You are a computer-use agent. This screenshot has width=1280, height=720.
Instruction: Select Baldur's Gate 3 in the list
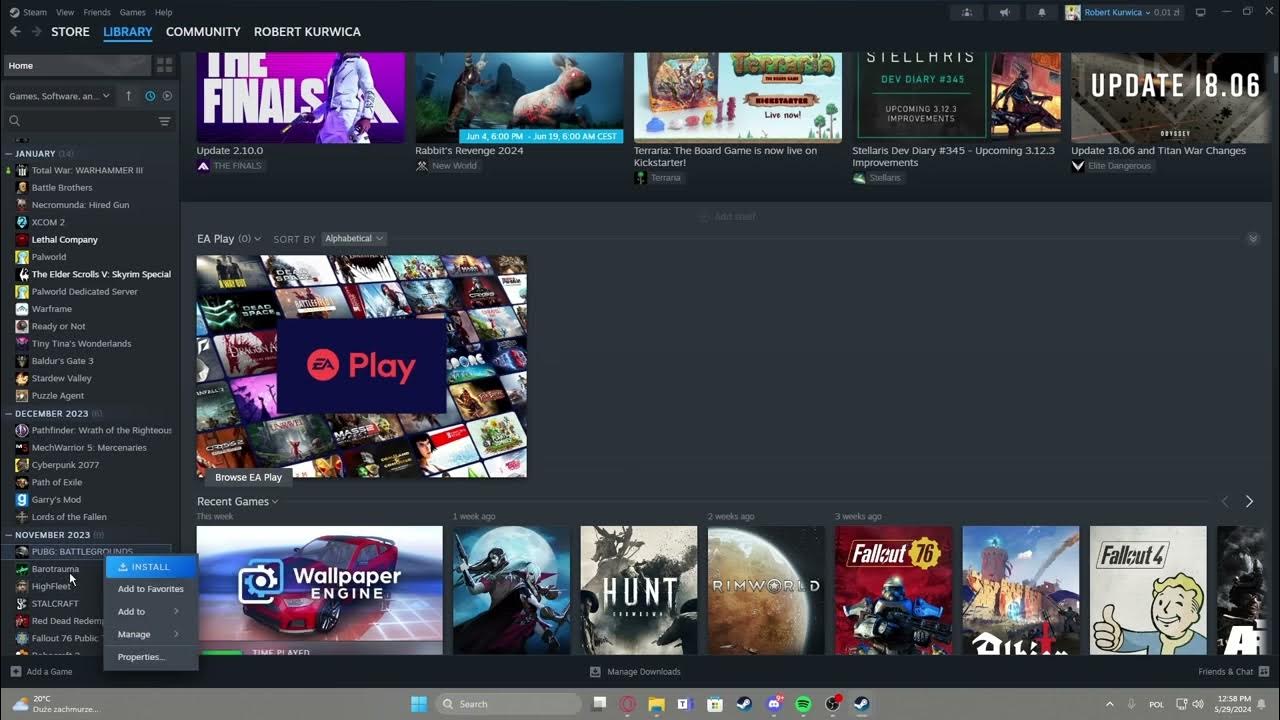tap(62, 361)
